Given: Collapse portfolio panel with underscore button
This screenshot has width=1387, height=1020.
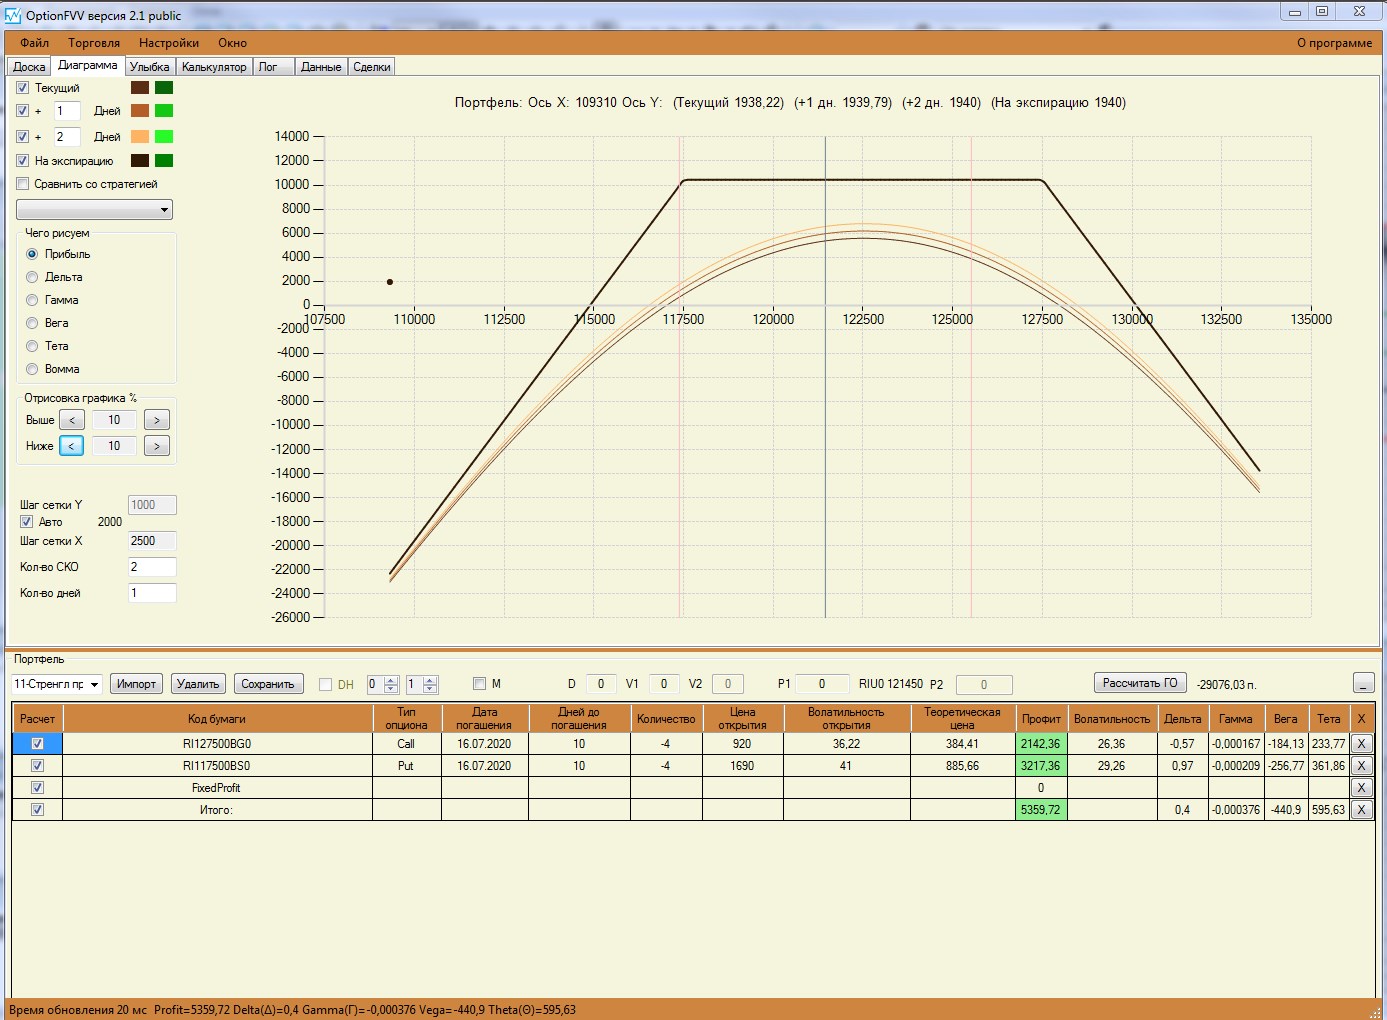Looking at the screenshot, I should point(1363,684).
